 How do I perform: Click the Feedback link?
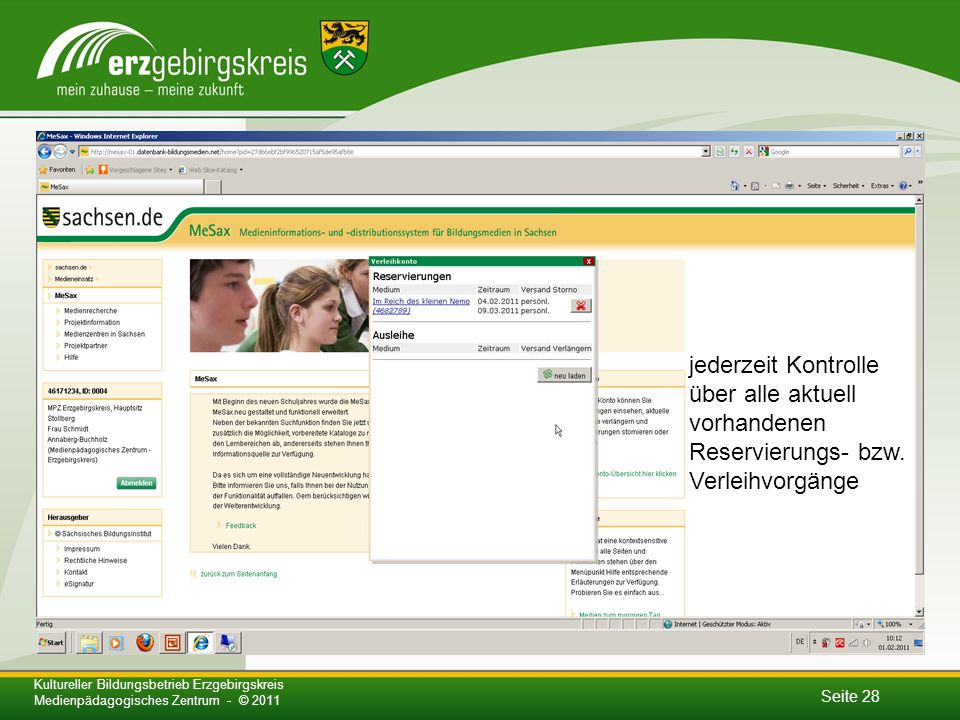(x=241, y=526)
